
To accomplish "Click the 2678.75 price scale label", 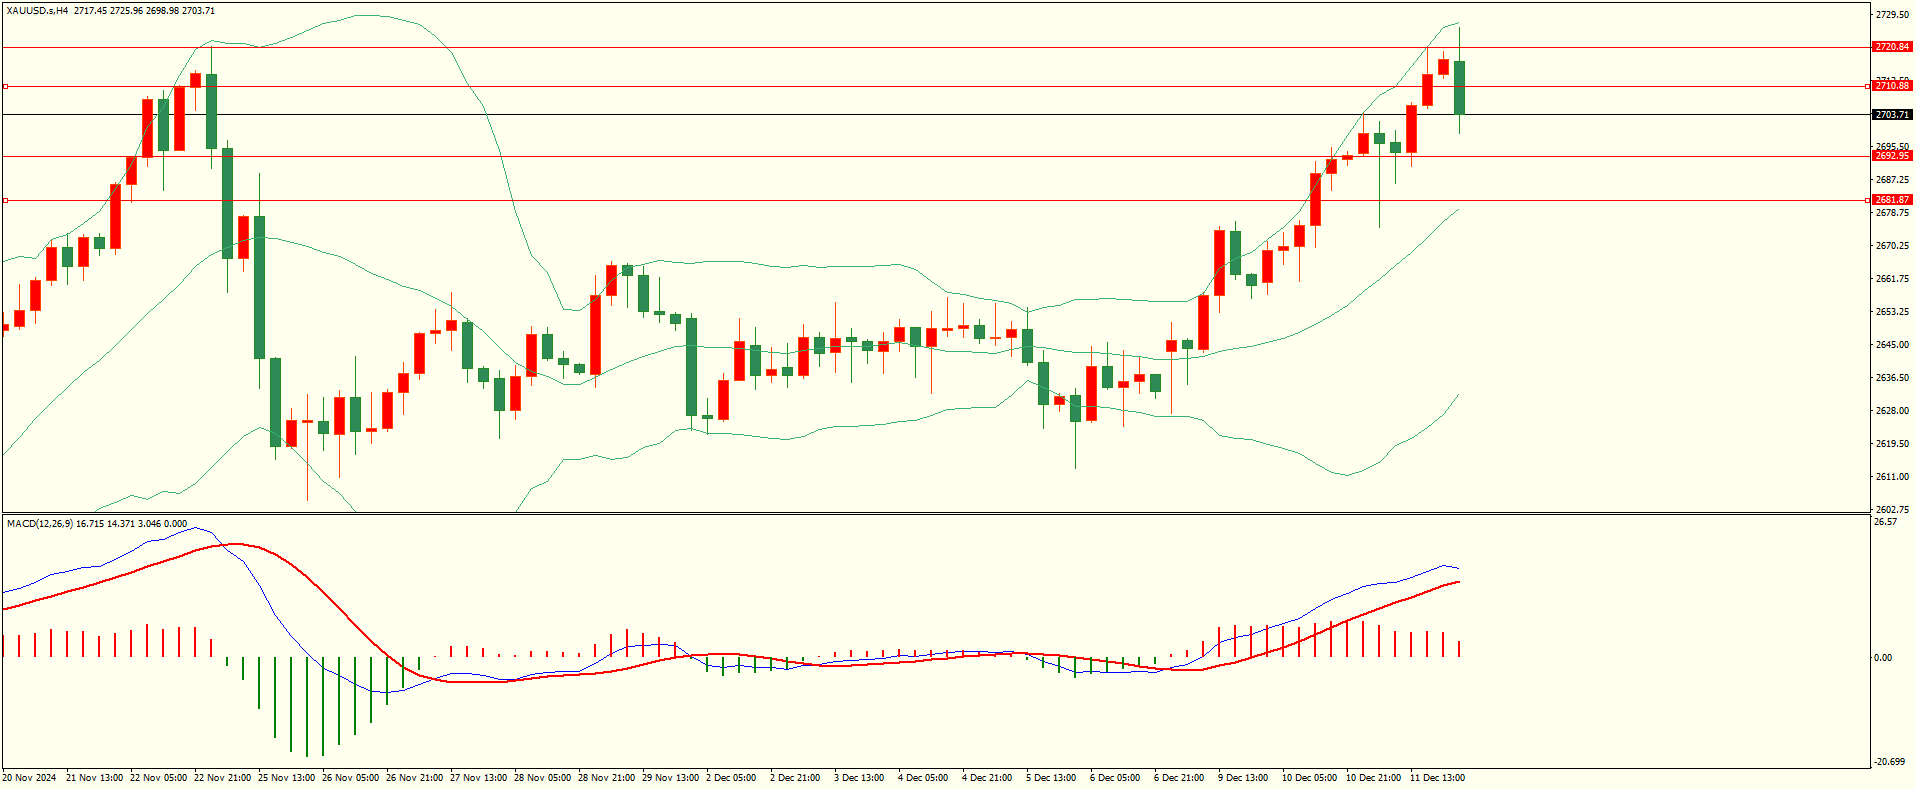I will pyautogui.click(x=1892, y=213).
